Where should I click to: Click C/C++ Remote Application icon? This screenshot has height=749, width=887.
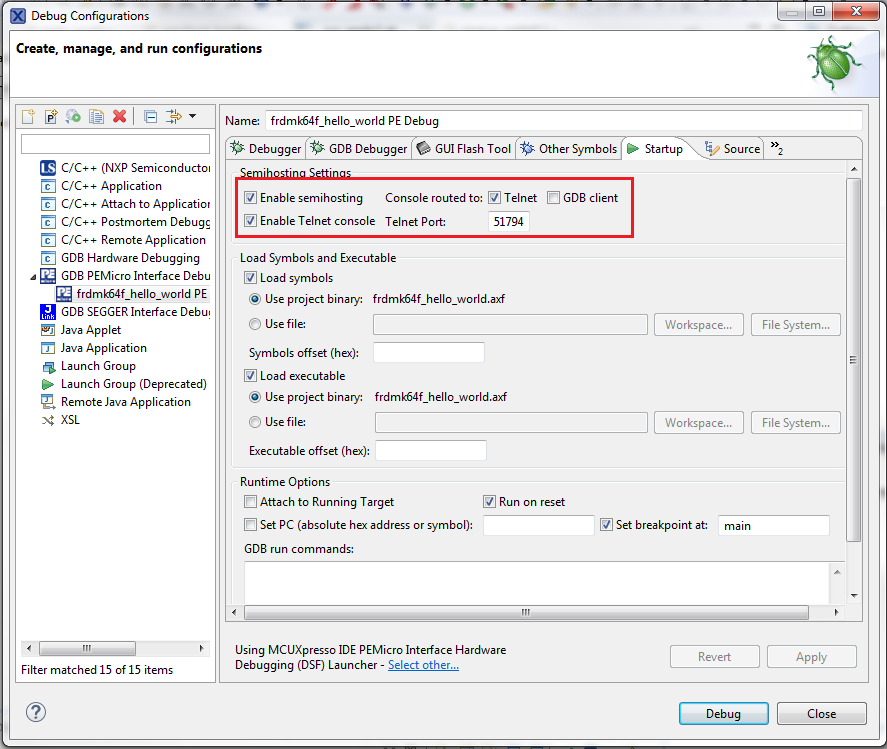click(x=48, y=240)
